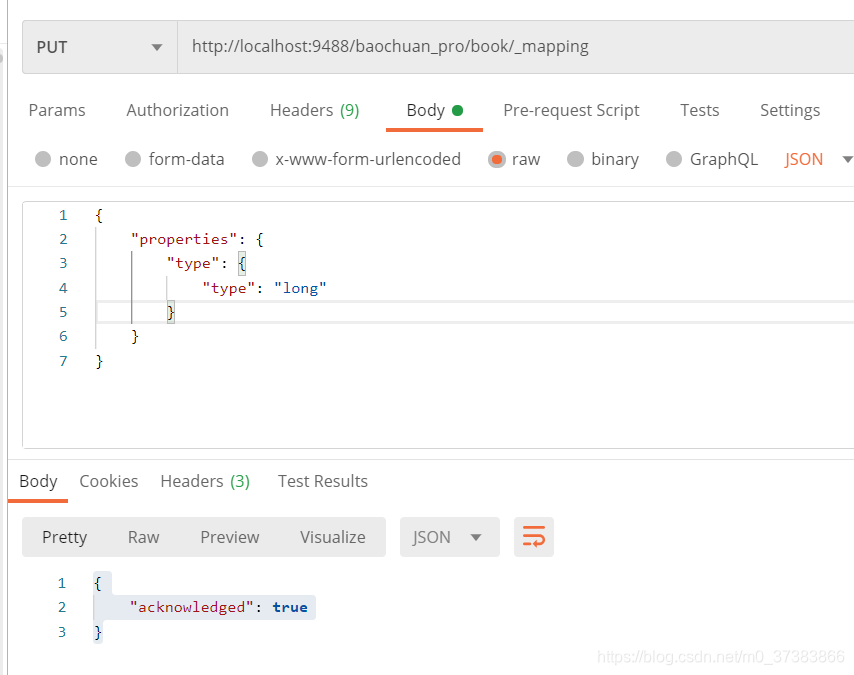
Task: Open the request Headers (9) tab
Action: click(x=314, y=110)
